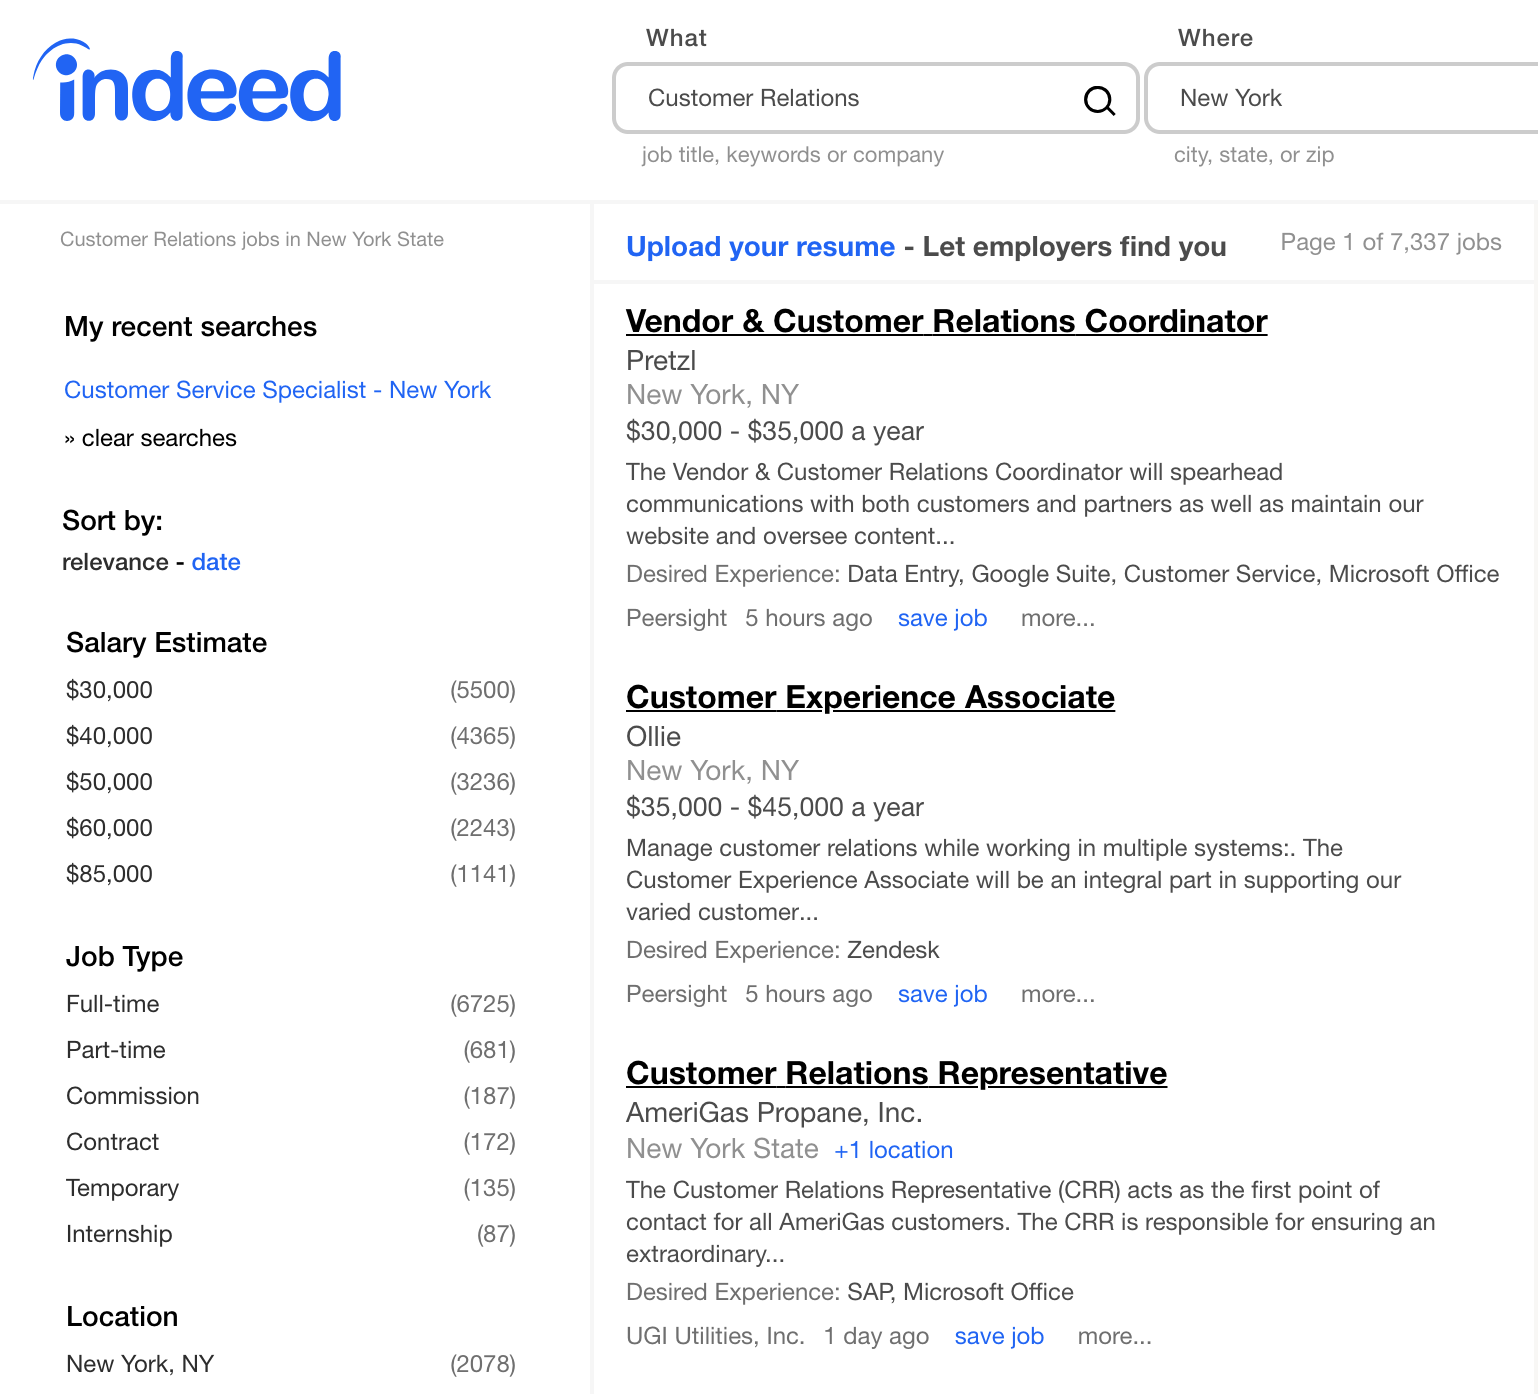Filter by $50,000 salary estimate
The width and height of the screenshot is (1538, 1394).
coord(109,783)
